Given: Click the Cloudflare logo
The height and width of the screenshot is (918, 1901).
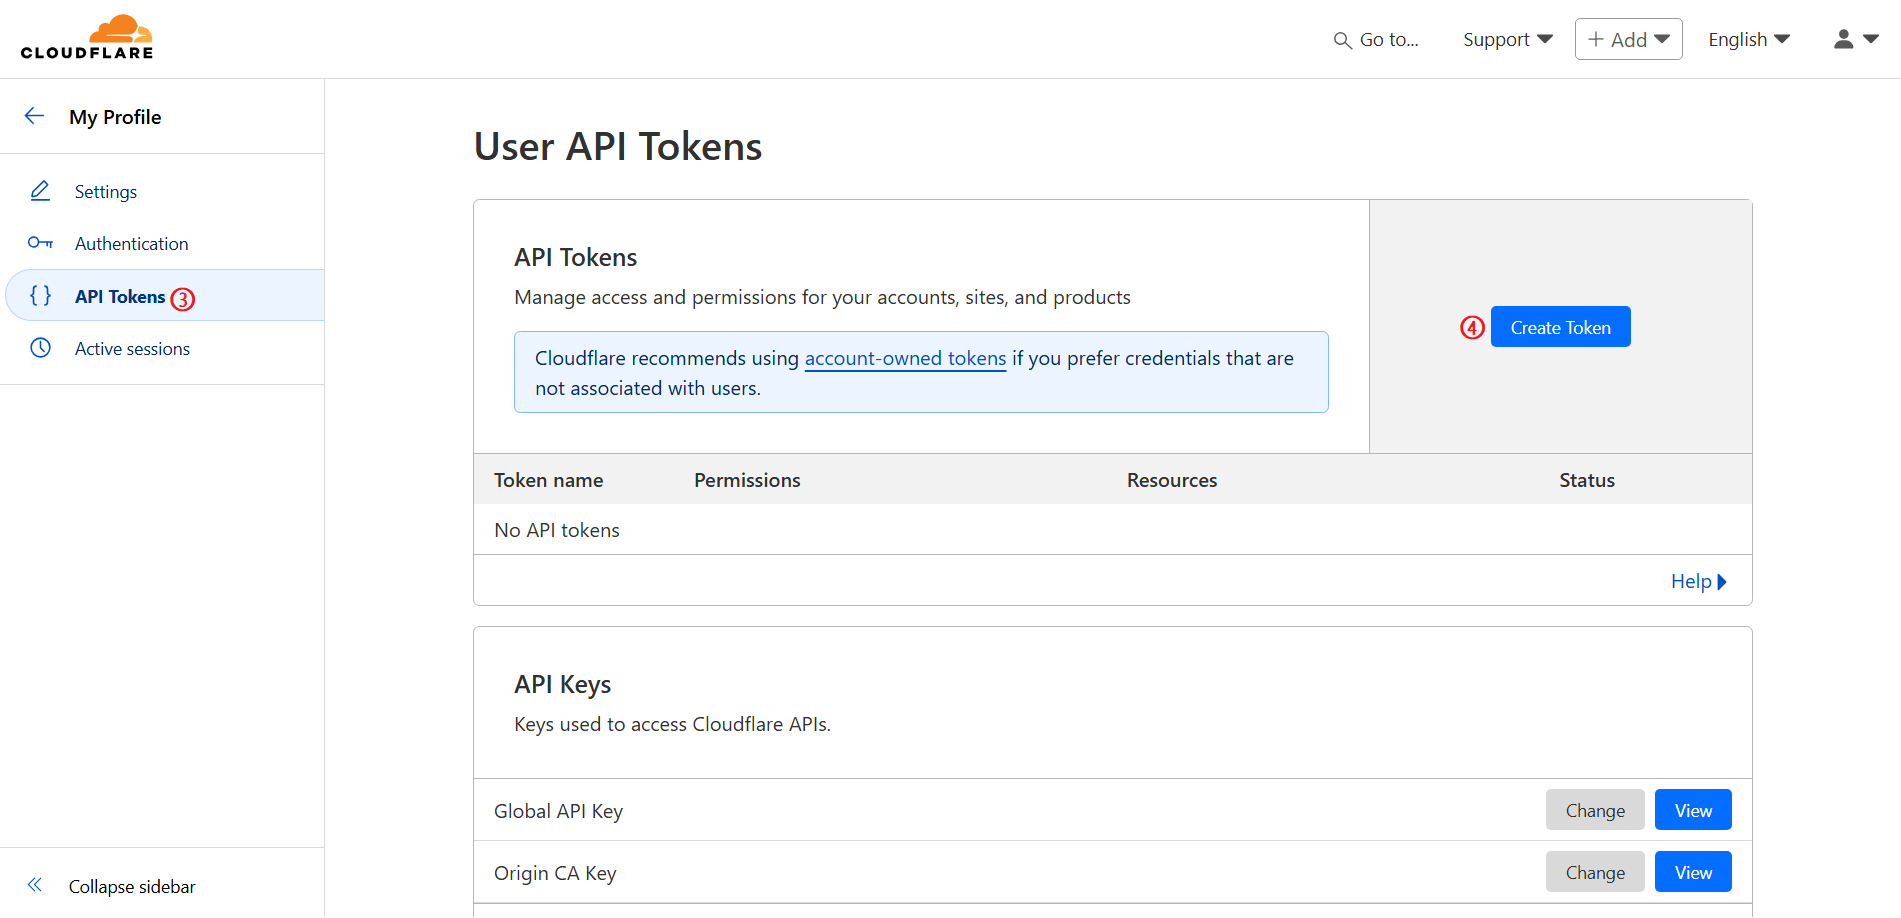Looking at the screenshot, I should 87,38.
